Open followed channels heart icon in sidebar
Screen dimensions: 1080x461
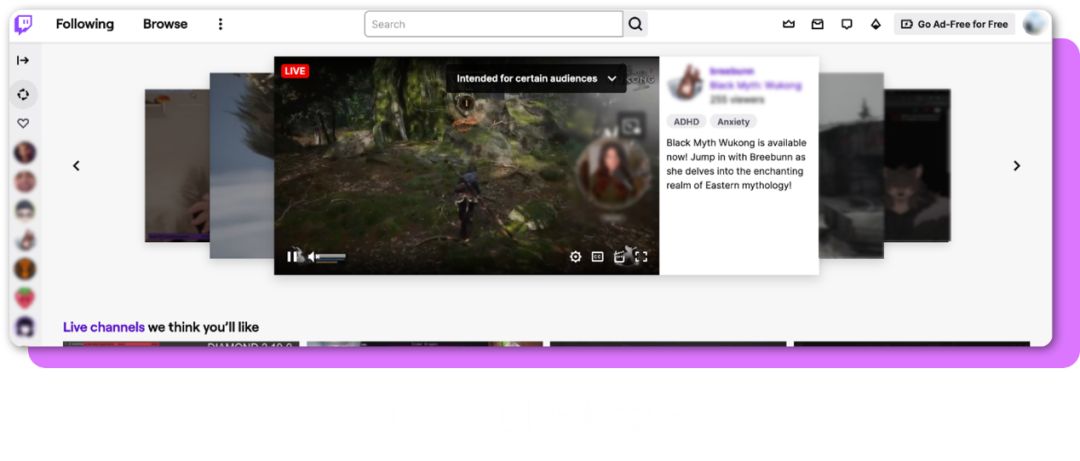23,123
